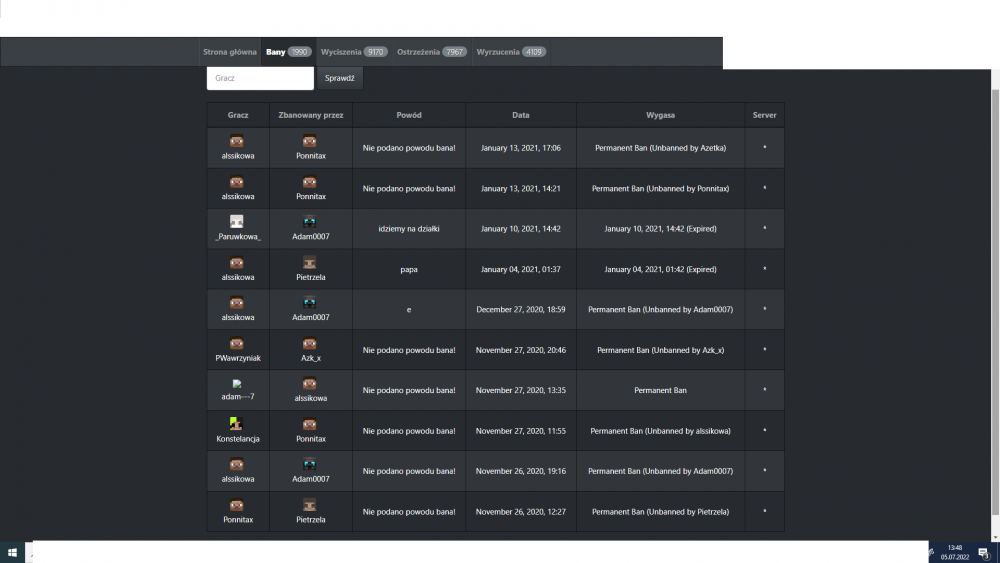Click the _Paruwkowa_ player avatar
Viewport: 1000px width, 563px height.
[x=237, y=222]
